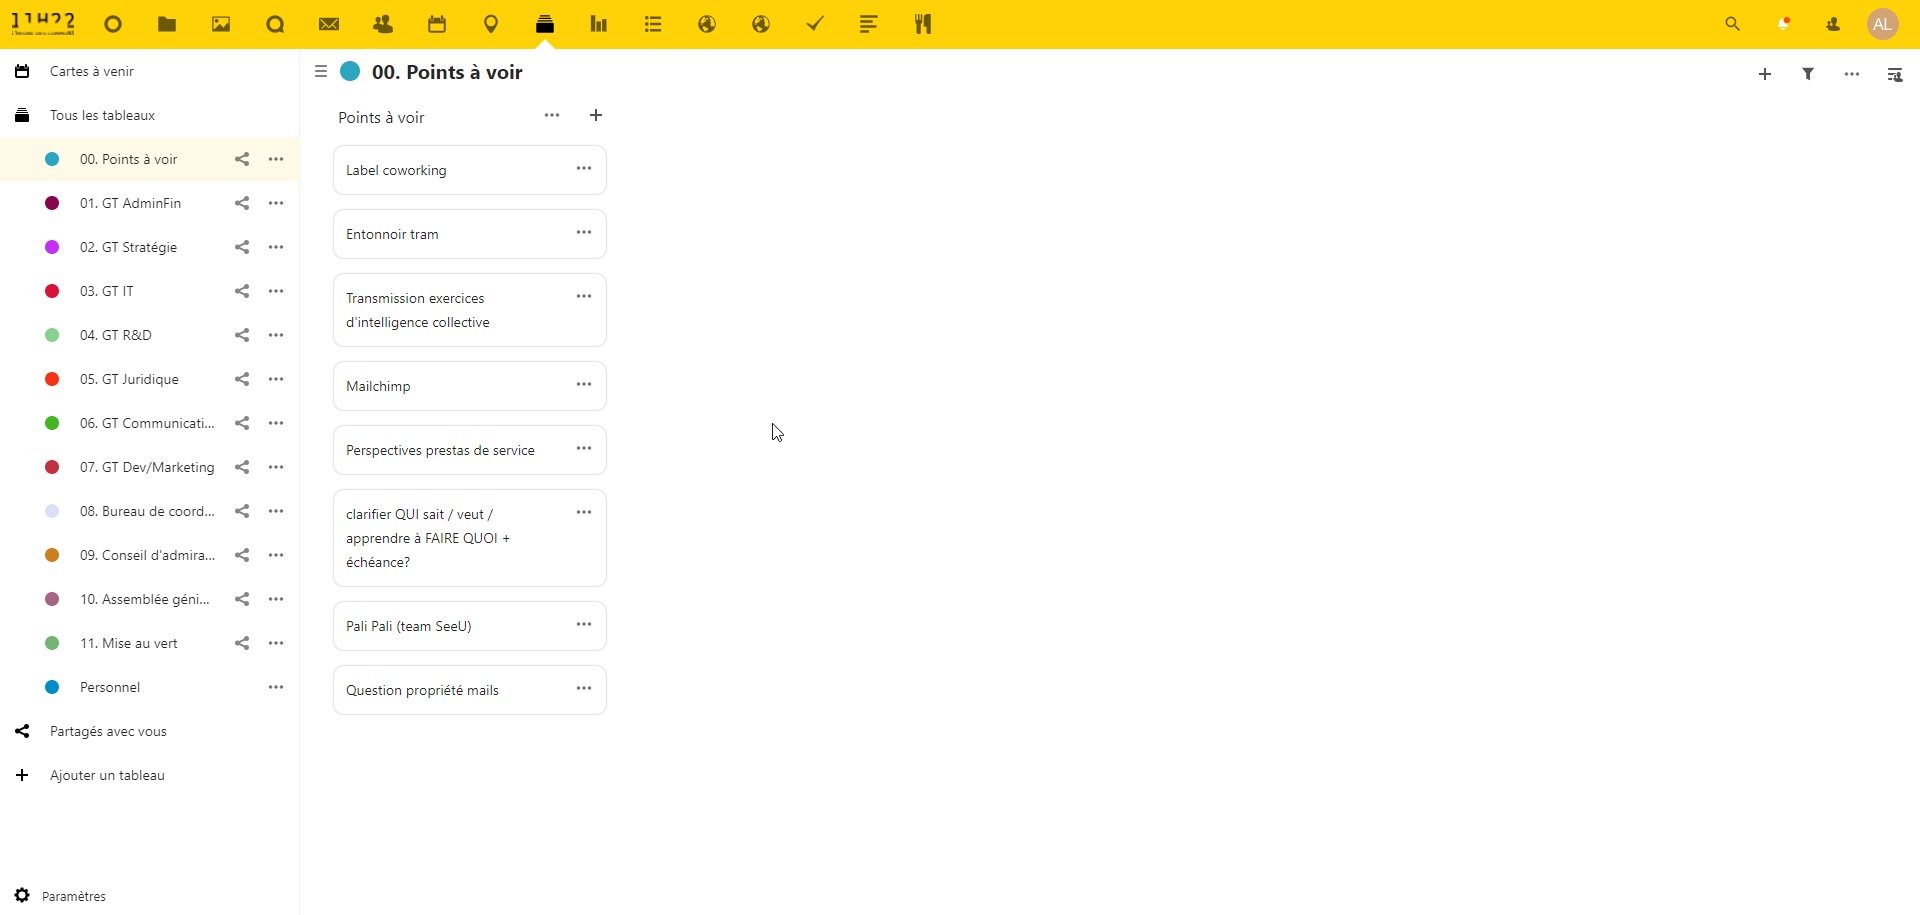Open Cartes à venir view
This screenshot has height=915, width=1920.
pyautogui.click(x=92, y=71)
